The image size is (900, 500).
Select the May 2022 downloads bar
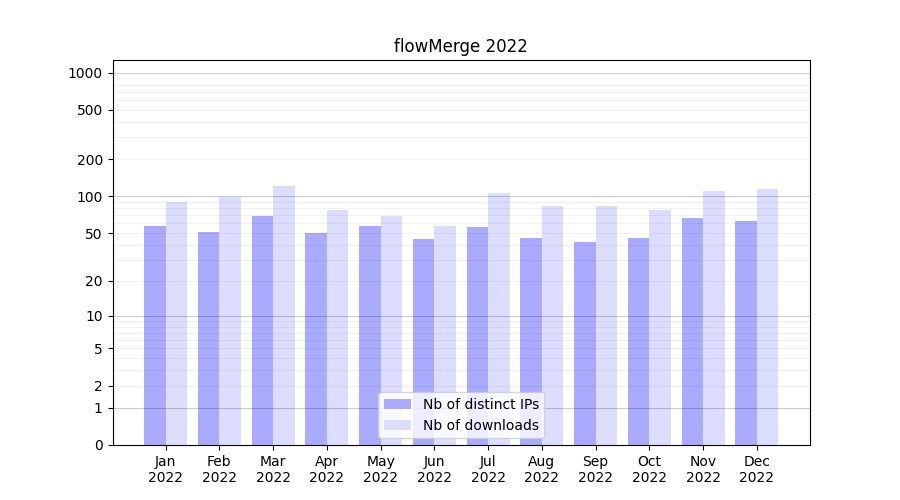(x=391, y=330)
